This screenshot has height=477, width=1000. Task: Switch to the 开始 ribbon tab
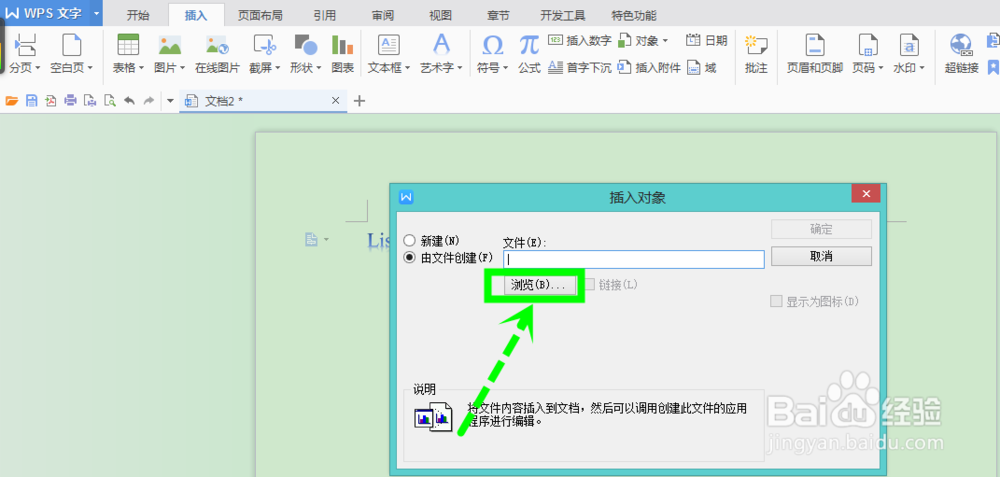click(x=138, y=15)
